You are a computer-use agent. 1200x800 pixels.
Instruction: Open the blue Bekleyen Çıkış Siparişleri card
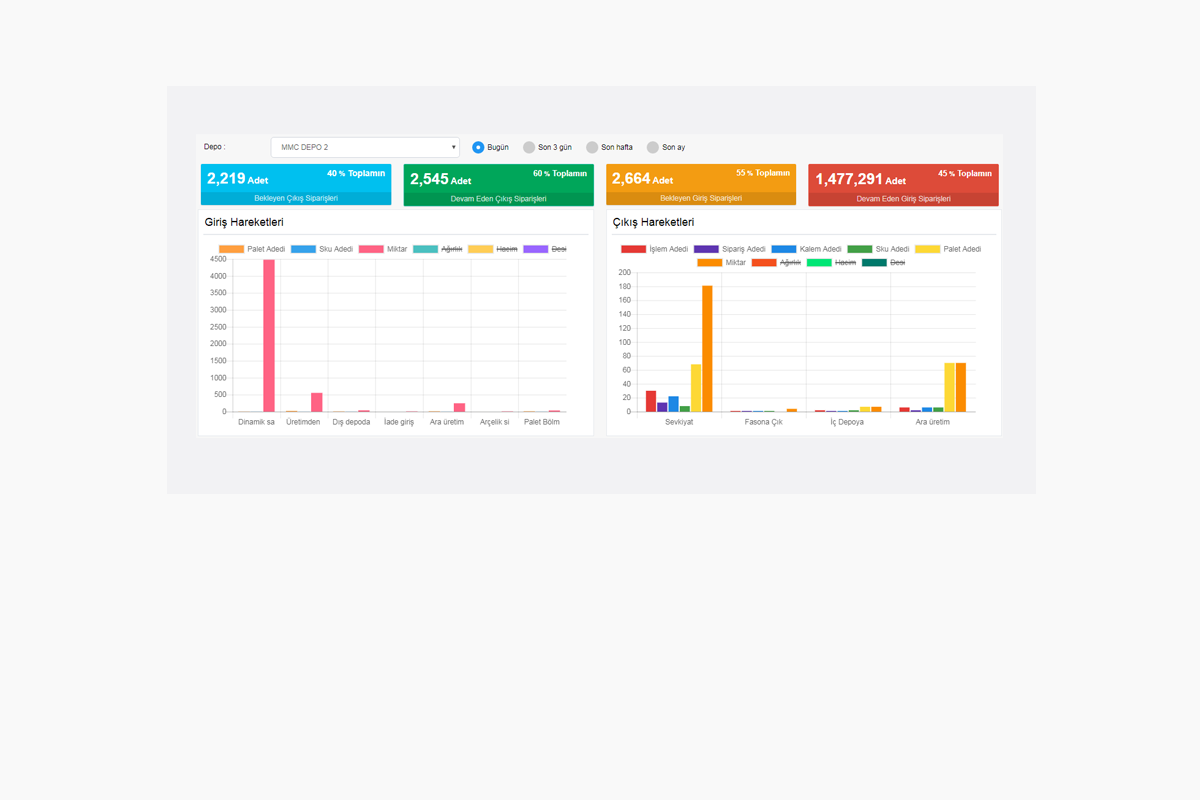coord(295,184)
